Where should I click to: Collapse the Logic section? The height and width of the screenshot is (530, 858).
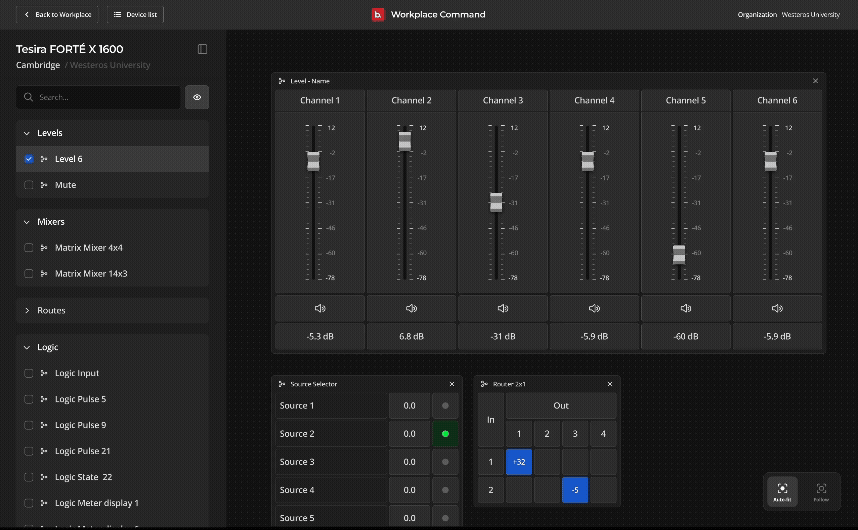tap(27, 347)
